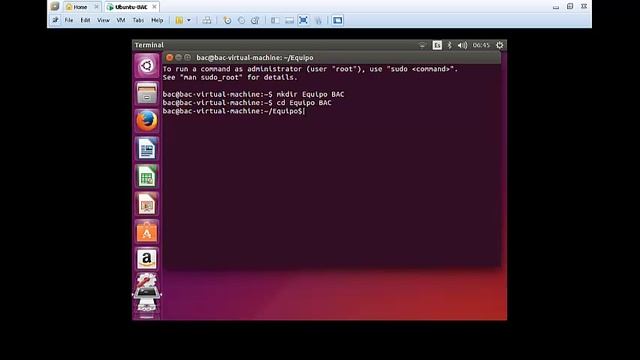
Task: Open the session gear menu in Ubuntu panel
Action: pos(499,45)
